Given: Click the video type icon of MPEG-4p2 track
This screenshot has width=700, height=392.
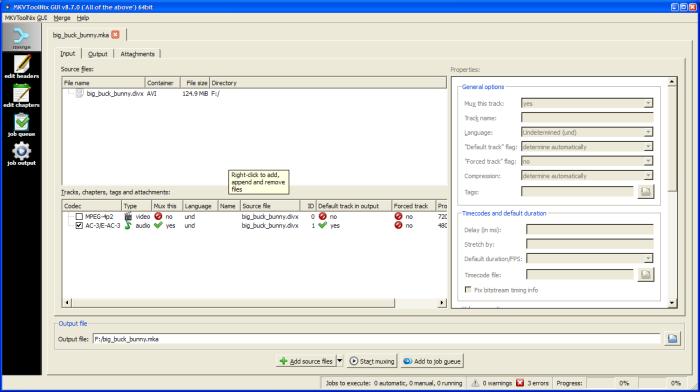Looking at the screenshot, I should coord(129,217).
